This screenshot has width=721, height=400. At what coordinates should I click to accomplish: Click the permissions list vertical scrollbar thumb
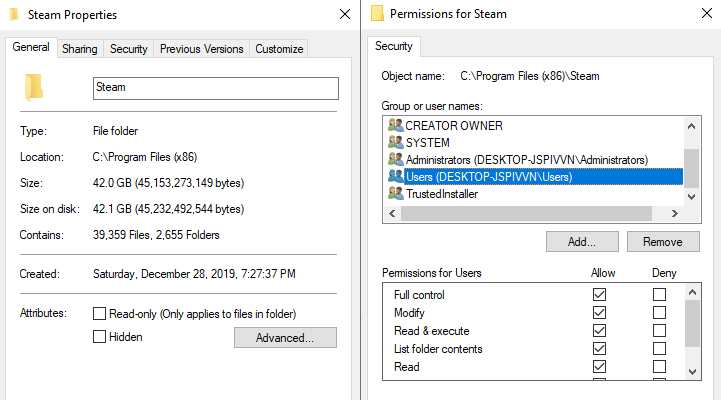point(692,324)
